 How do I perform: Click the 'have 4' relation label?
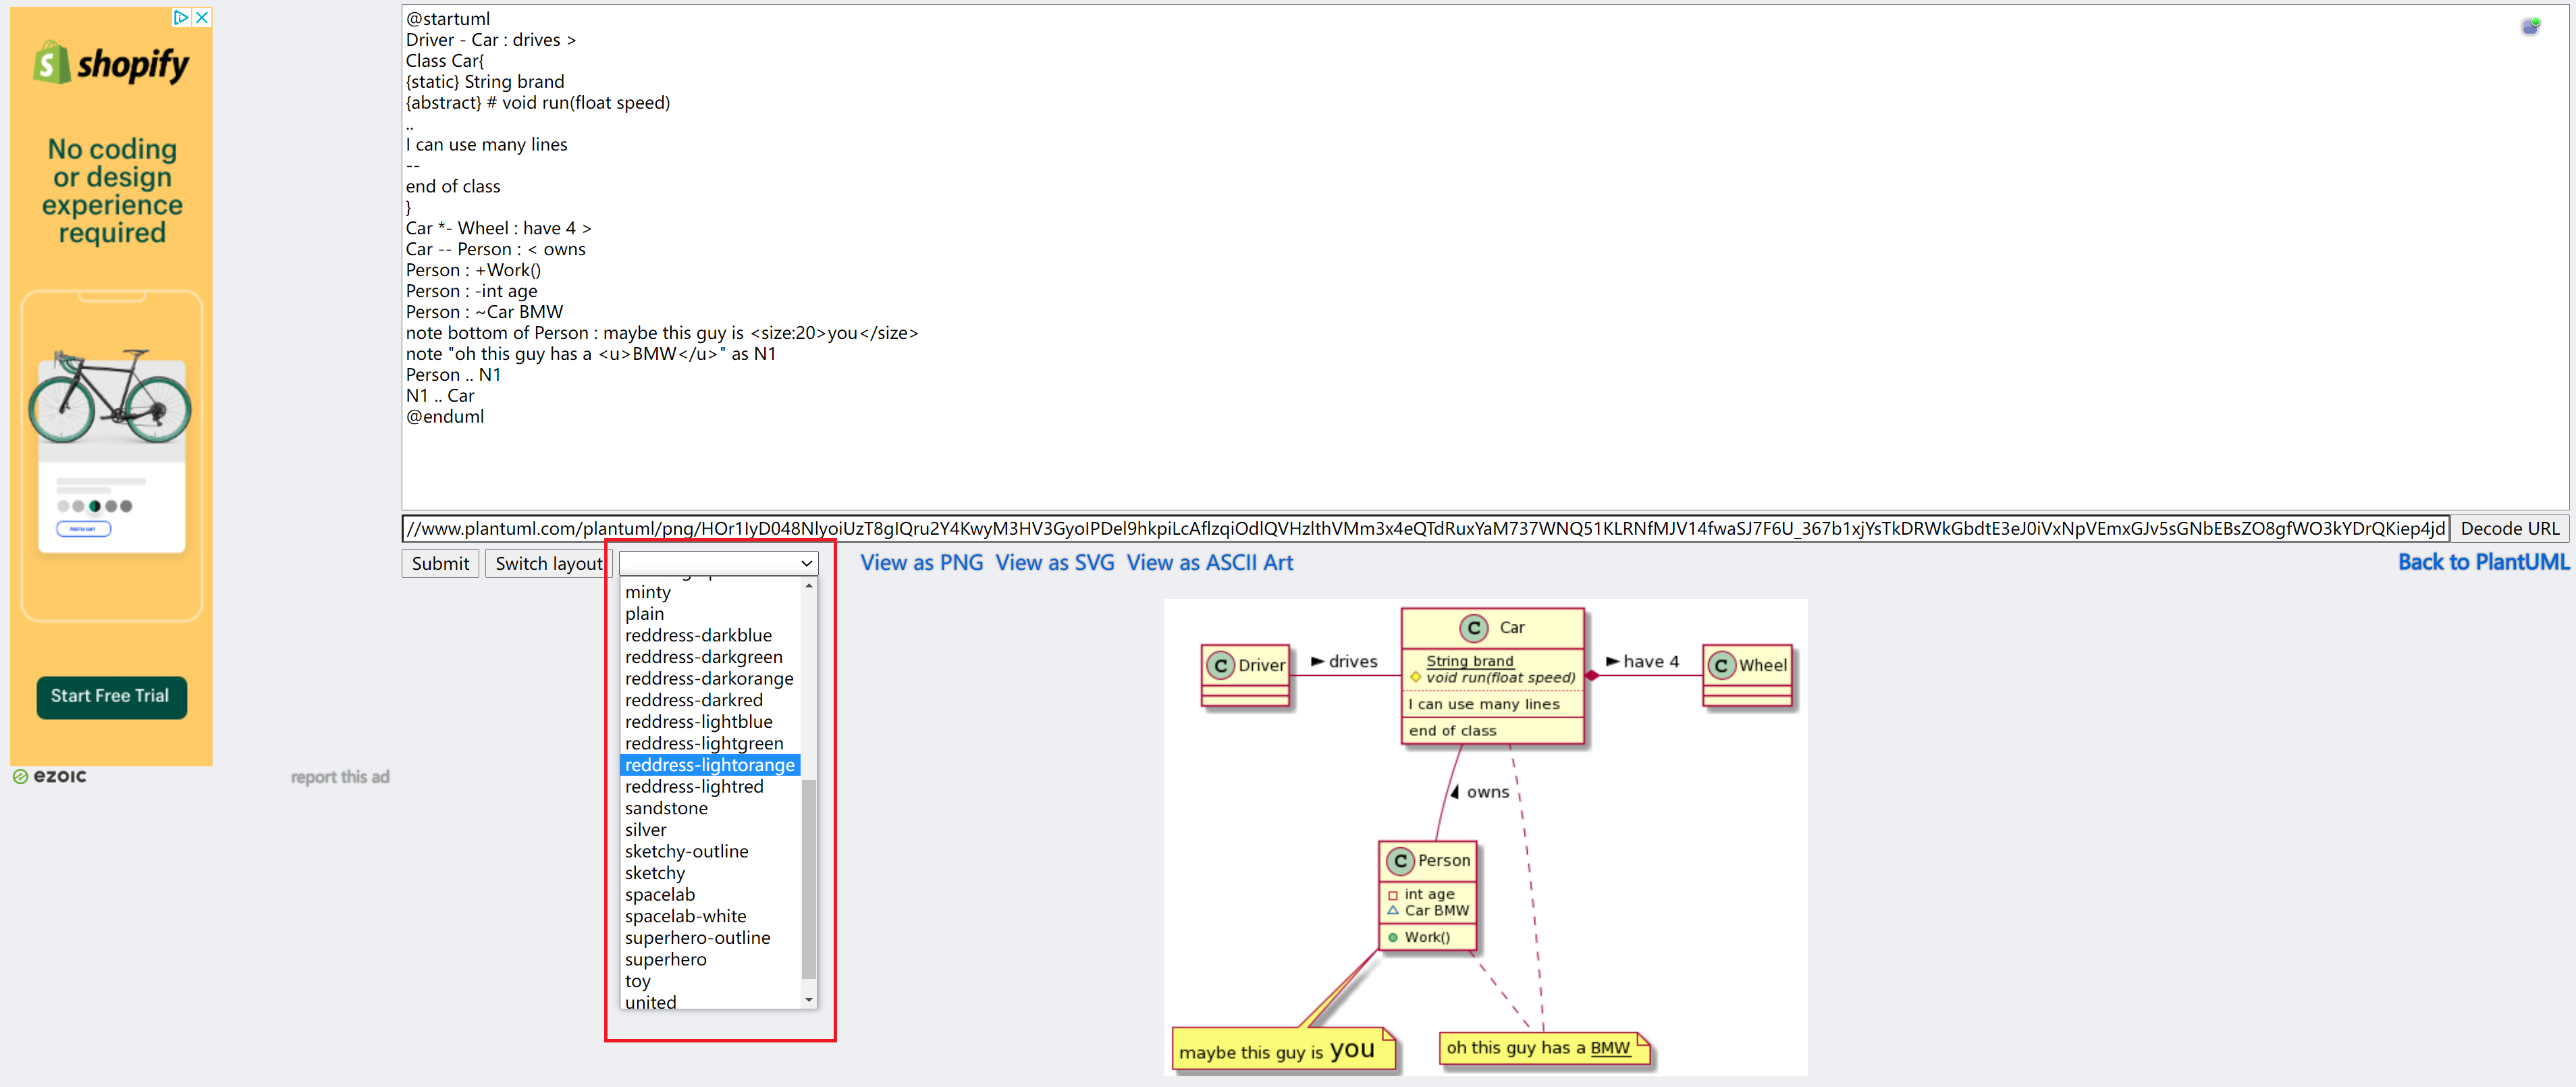pos(1651,662)
